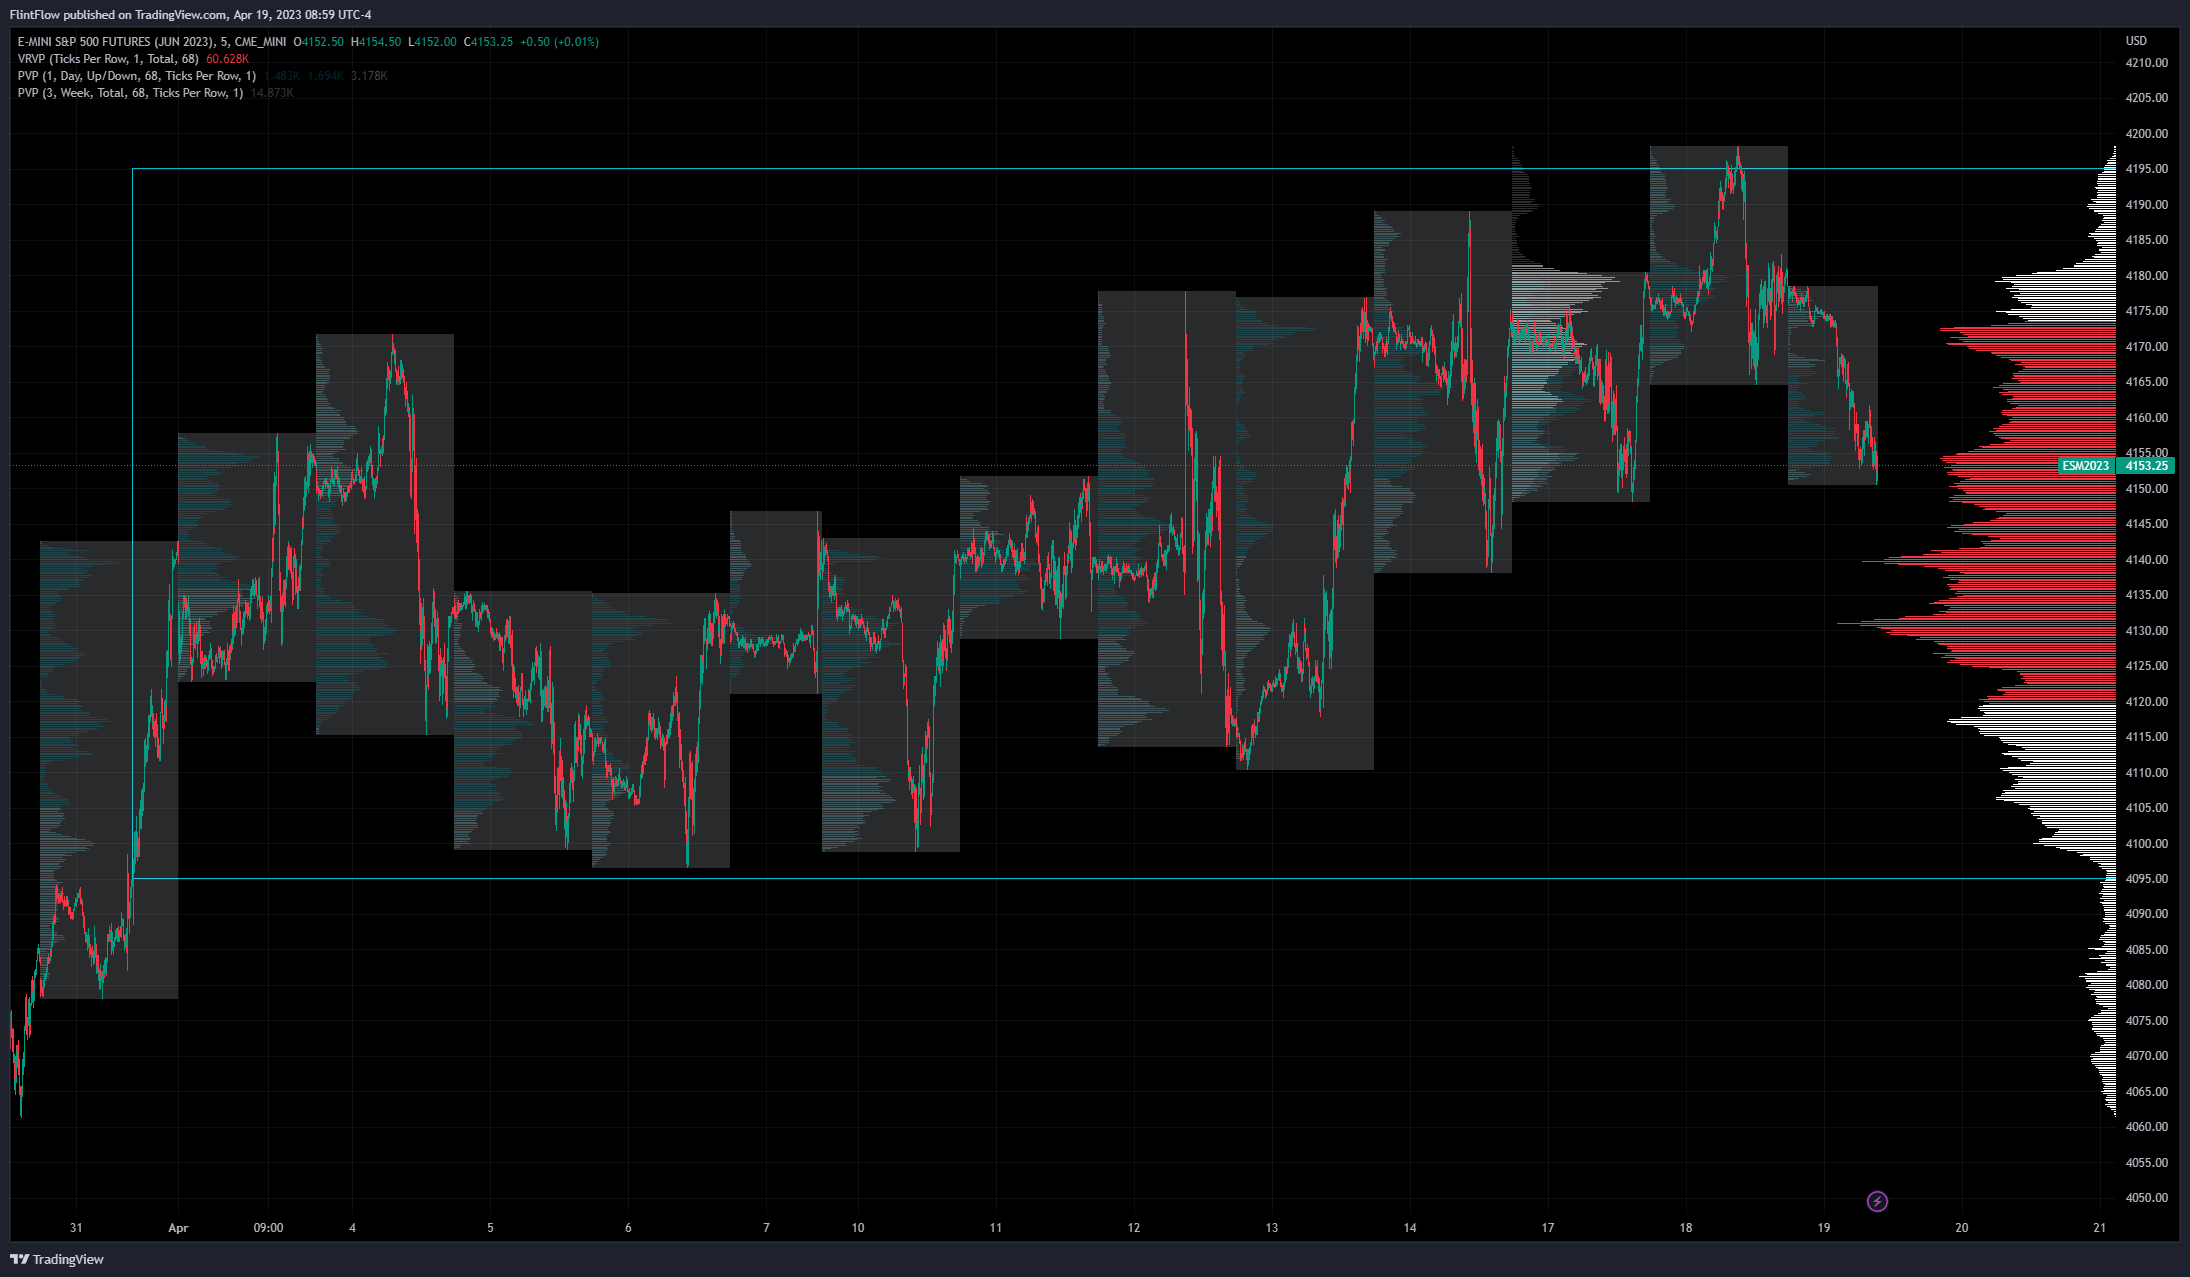Click the purple lightning bolt event icon
This screenshot has width=2190, height=1277.
tap(1877, 1201)
